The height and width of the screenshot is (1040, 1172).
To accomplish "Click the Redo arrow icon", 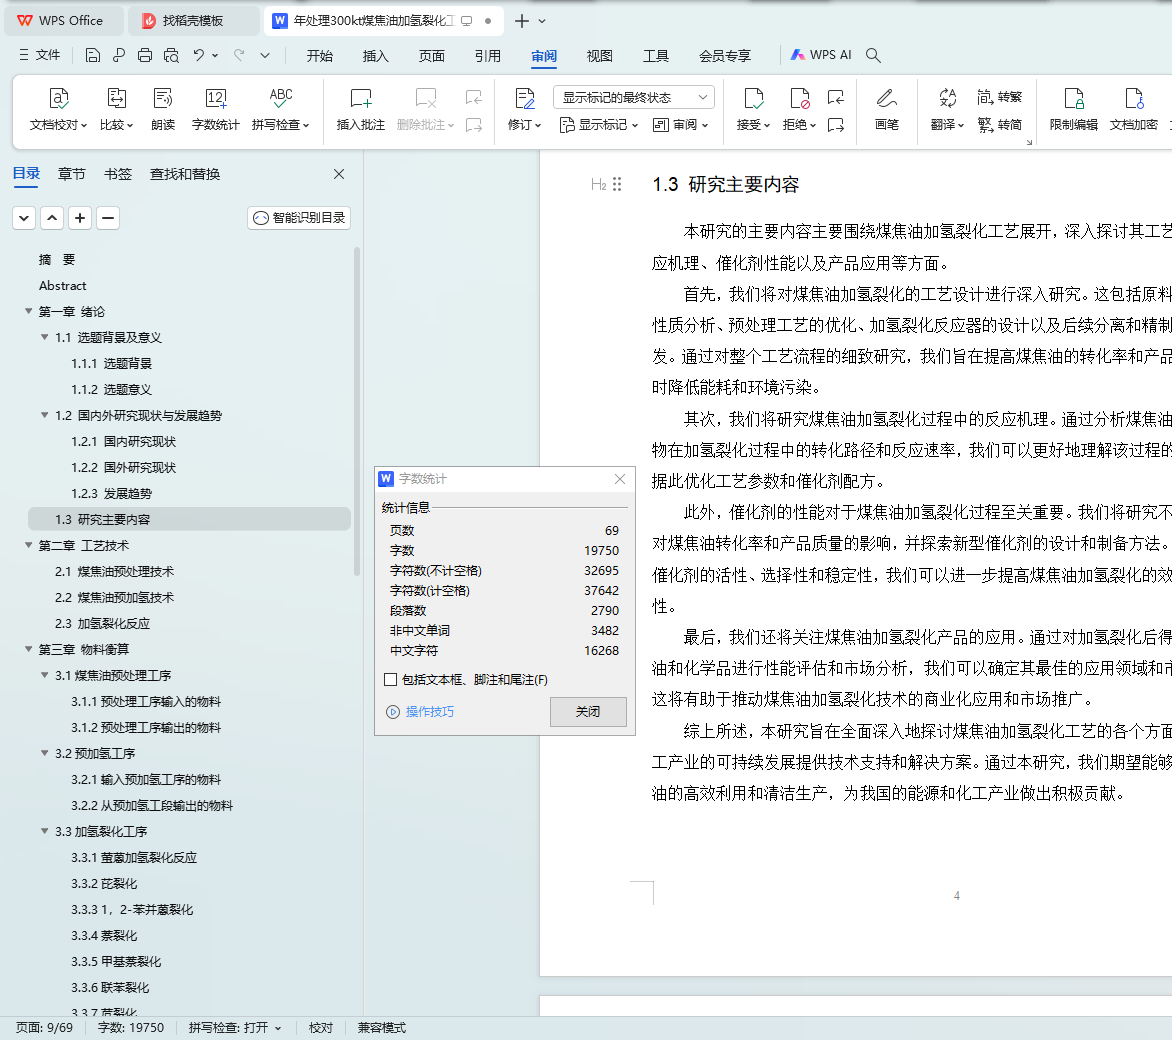I will tap(239, 55).
